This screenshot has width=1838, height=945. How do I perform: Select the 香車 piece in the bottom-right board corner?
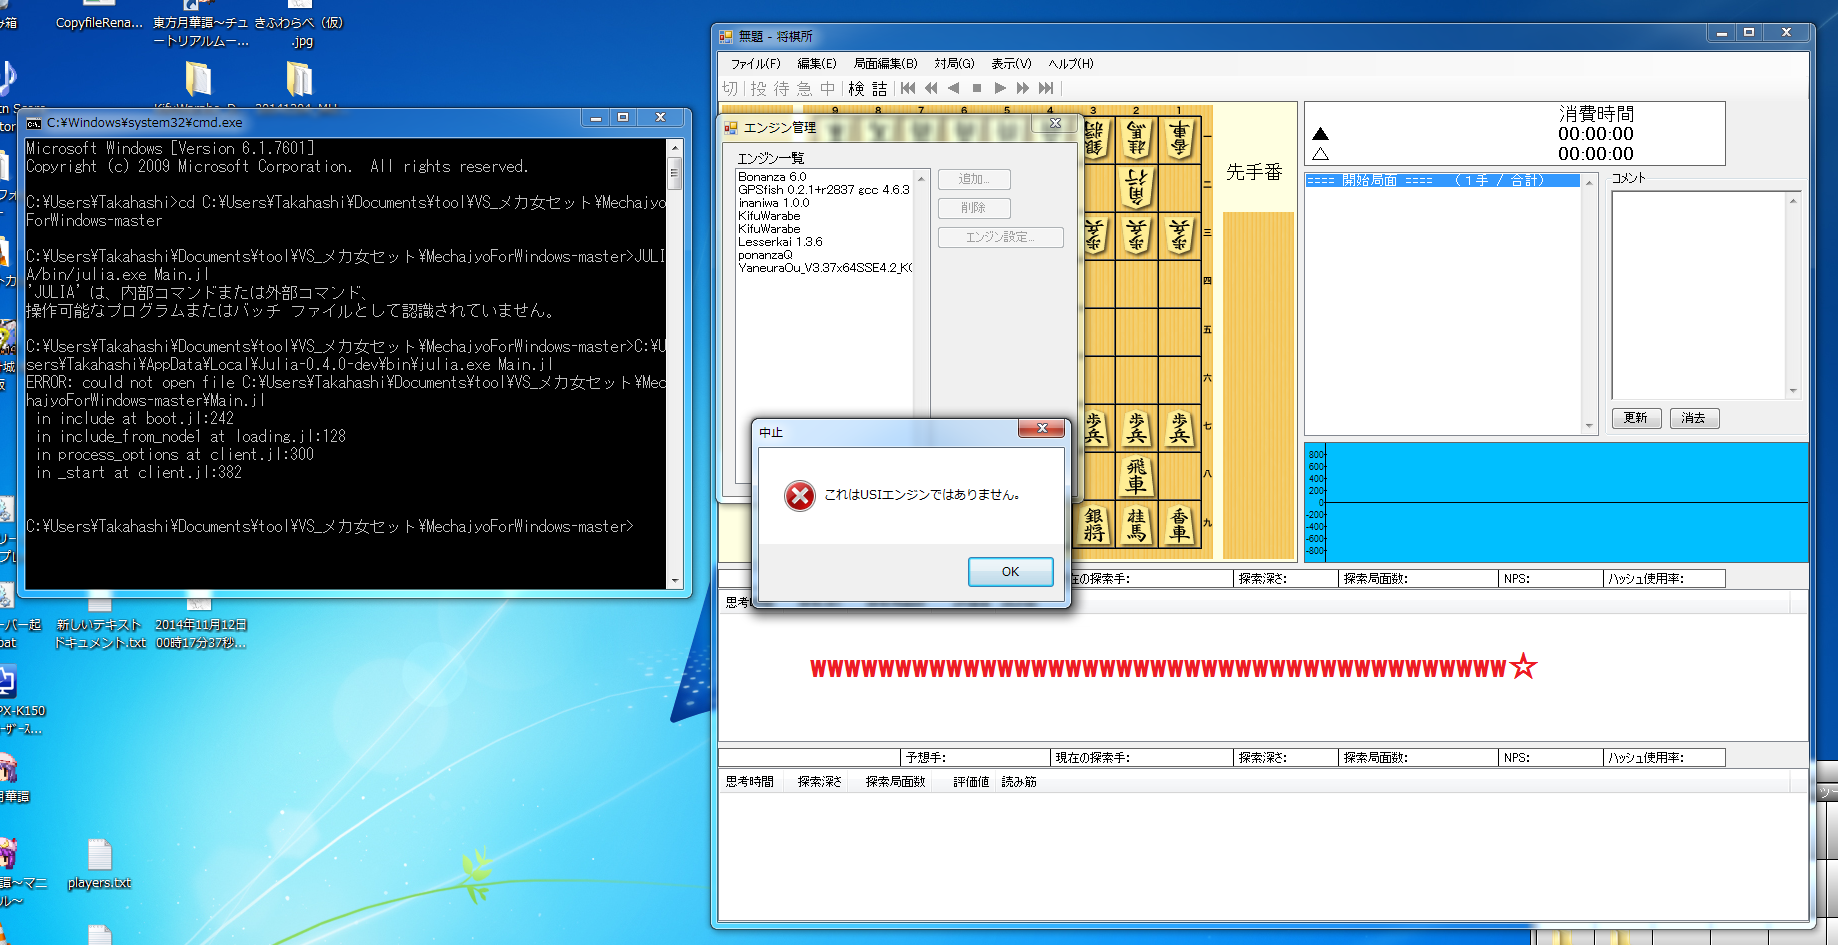click(x=1180, y=524)
